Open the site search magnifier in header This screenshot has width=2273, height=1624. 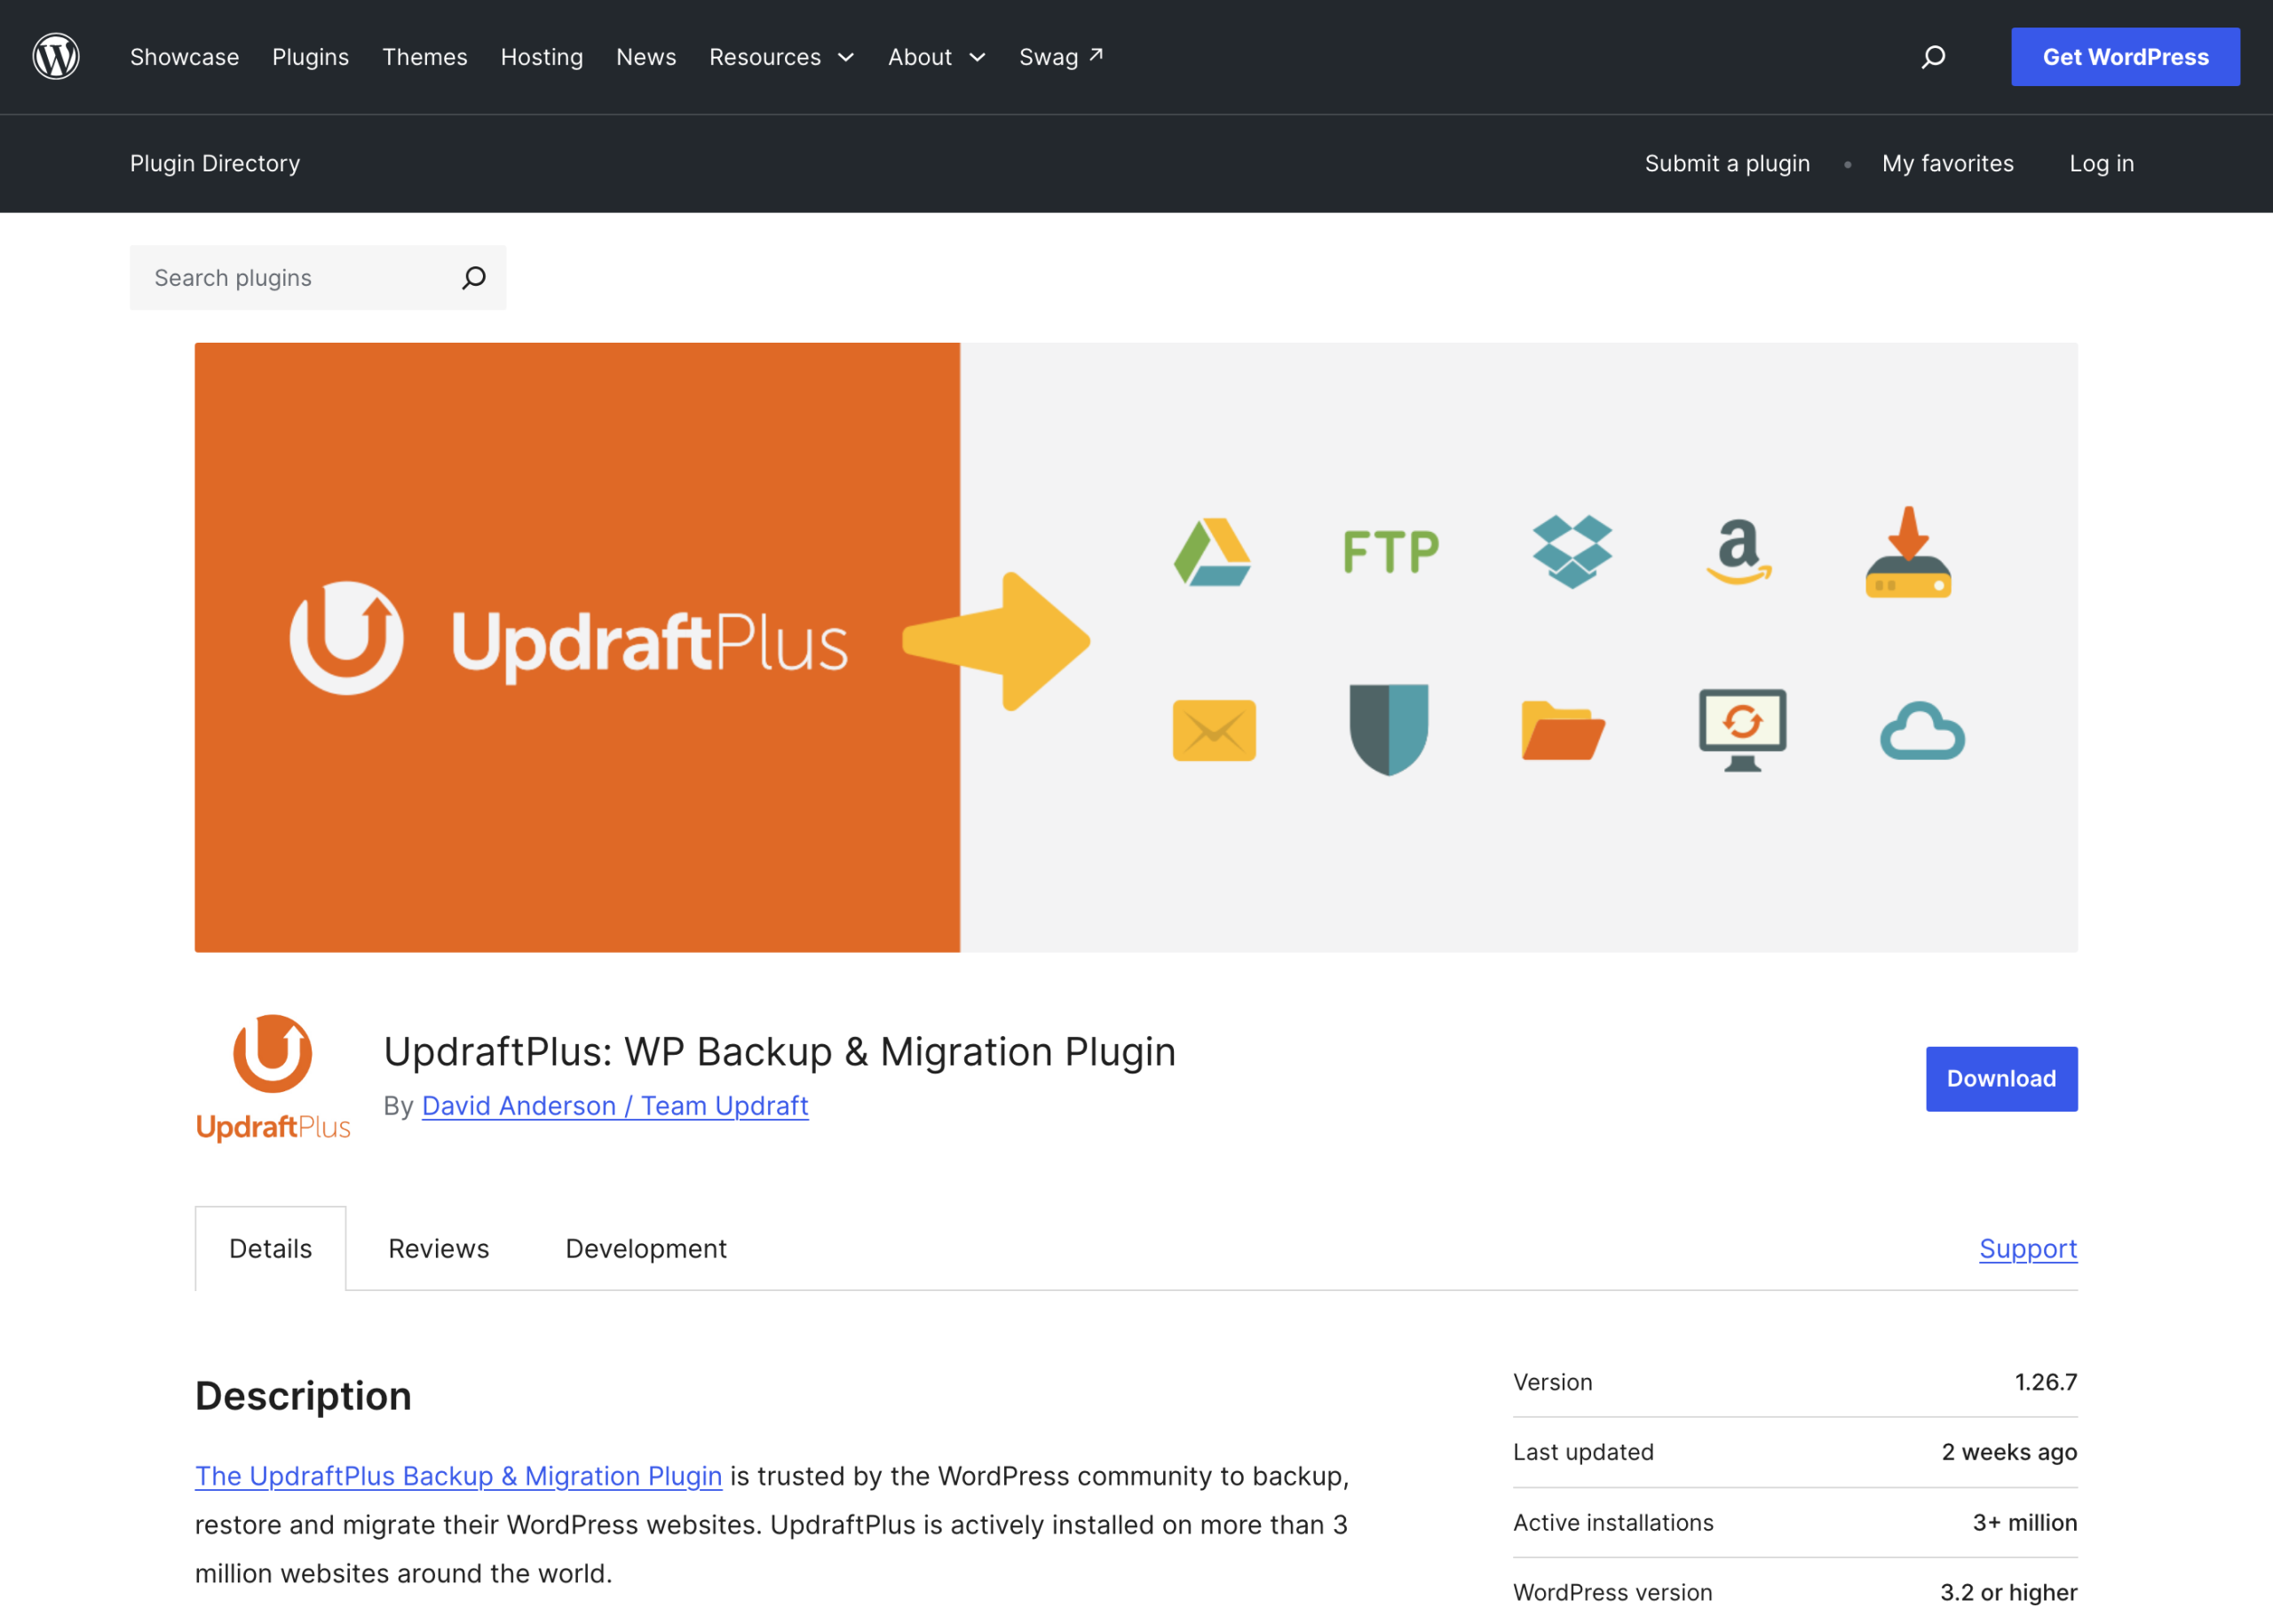1933,57
